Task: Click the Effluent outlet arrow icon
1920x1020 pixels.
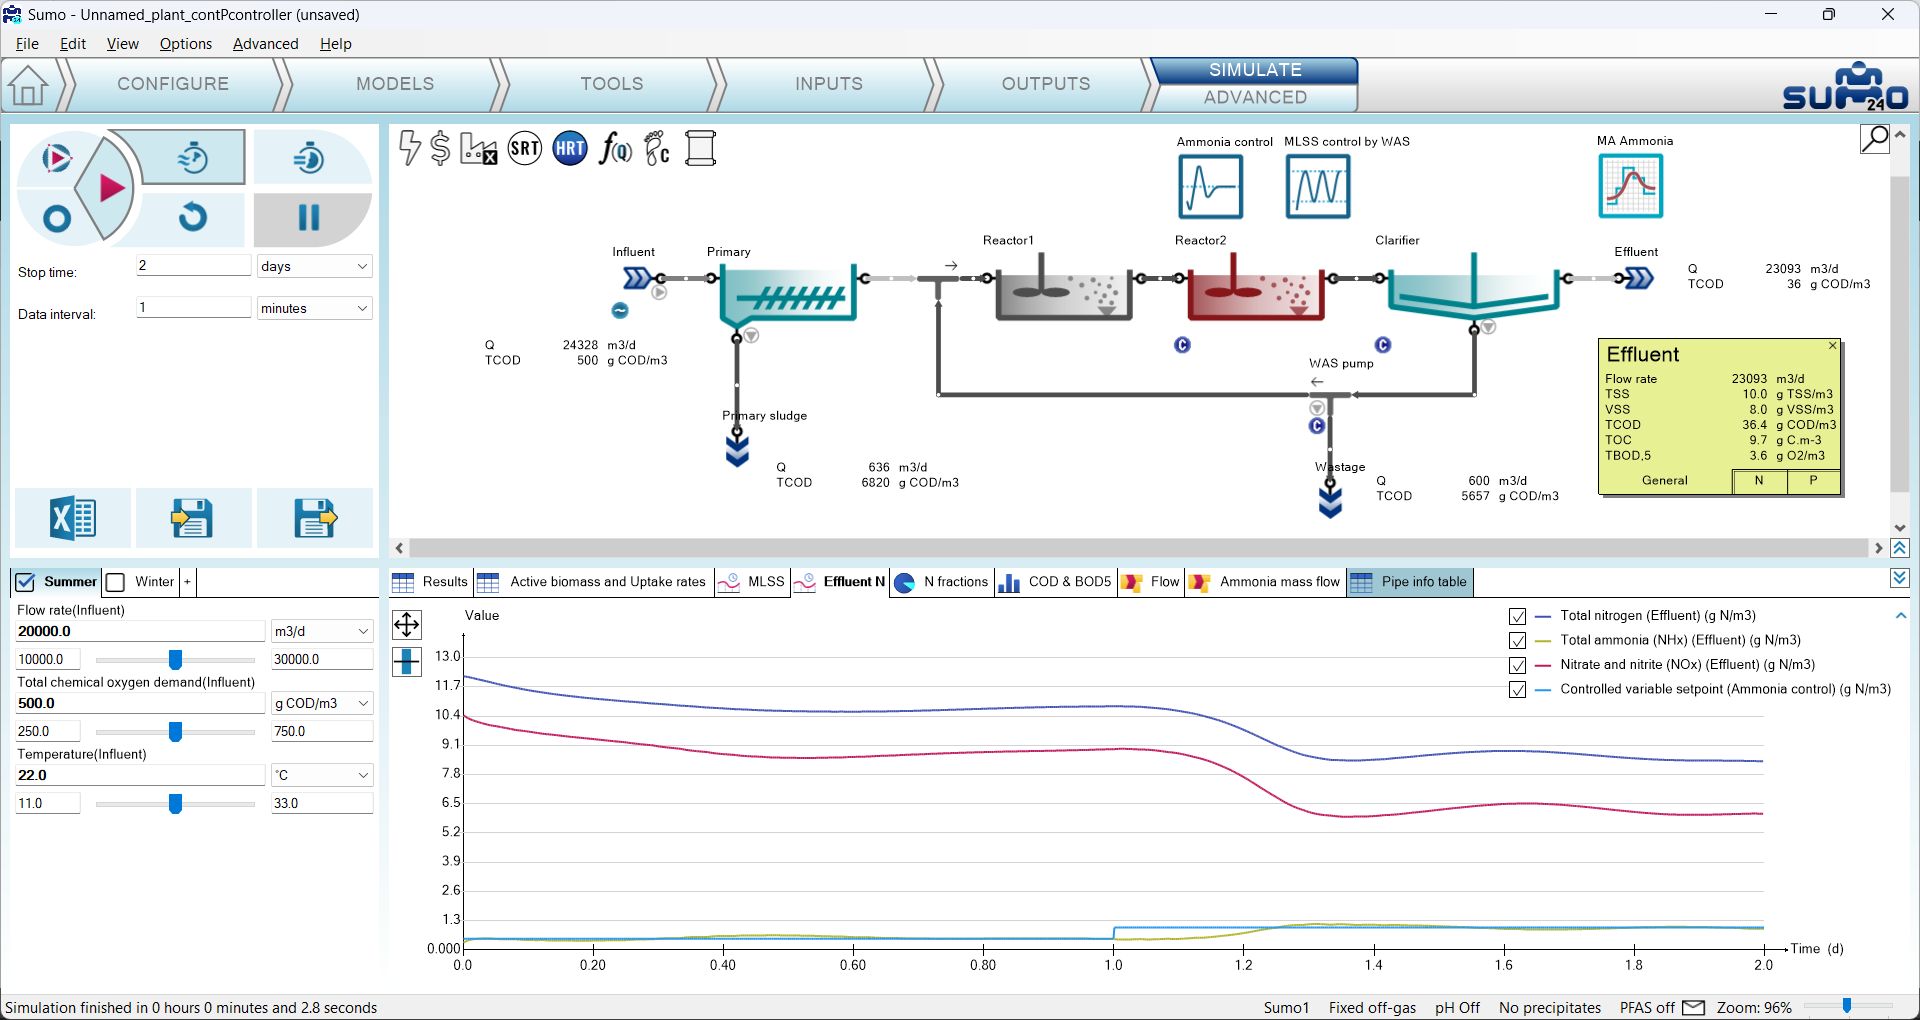Action: click(1638, 278)
